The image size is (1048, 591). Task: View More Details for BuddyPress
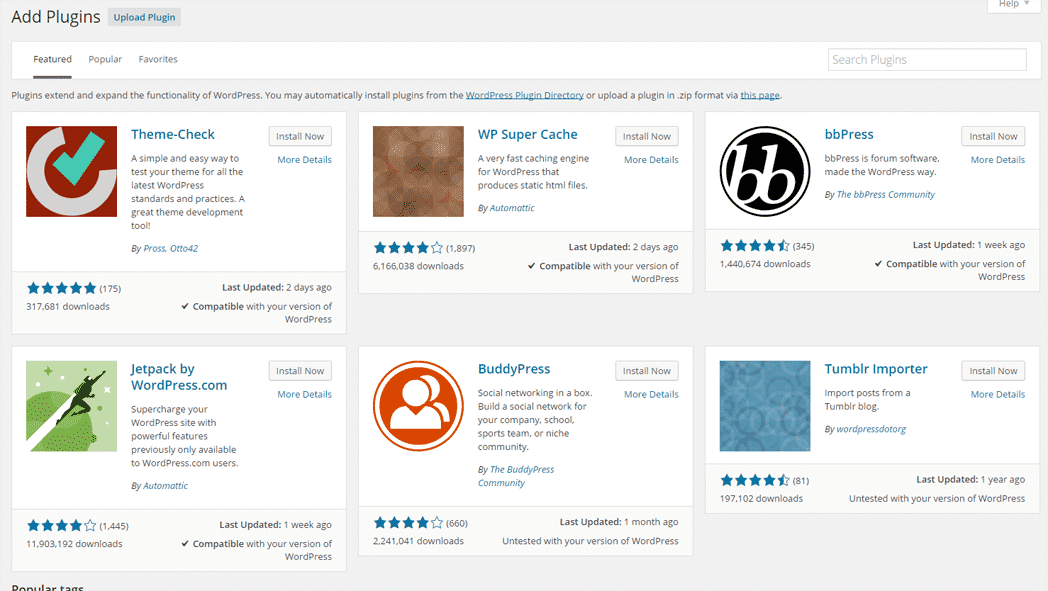coord(651,394)
